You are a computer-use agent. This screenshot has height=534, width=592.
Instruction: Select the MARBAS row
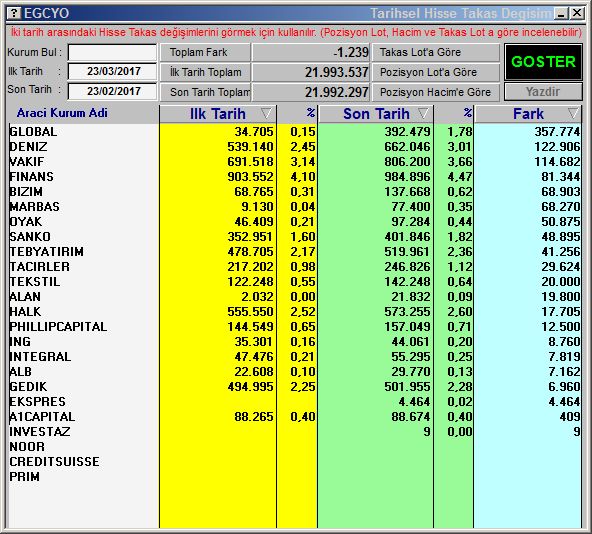click(x=294, y=207)
